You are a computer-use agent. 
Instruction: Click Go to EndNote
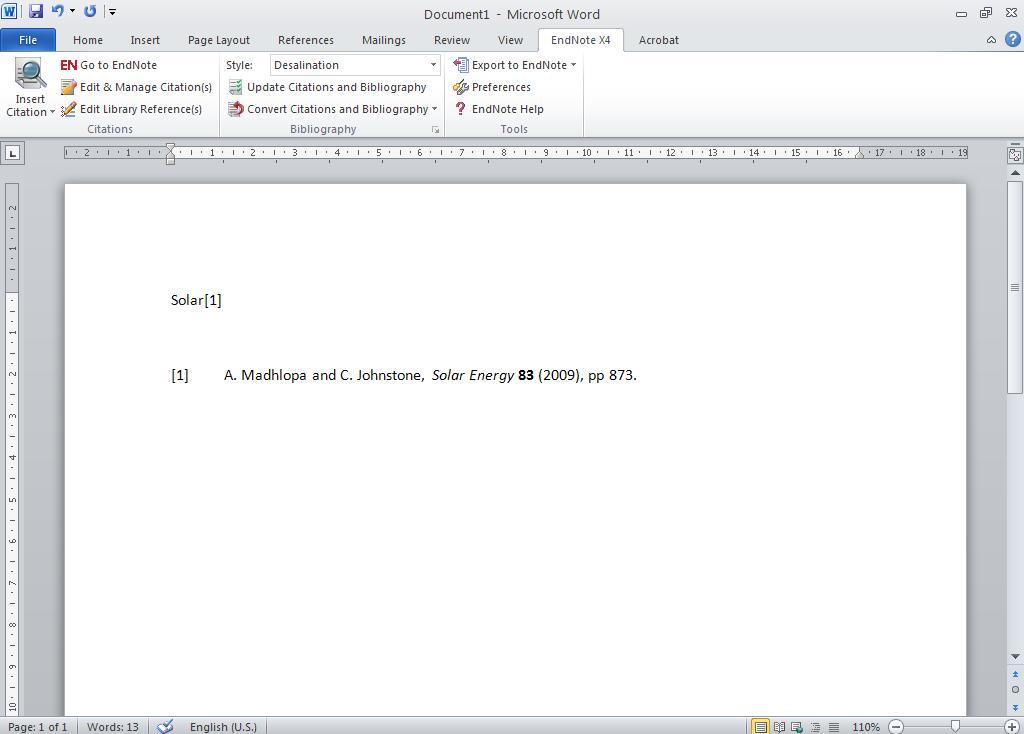108,65
